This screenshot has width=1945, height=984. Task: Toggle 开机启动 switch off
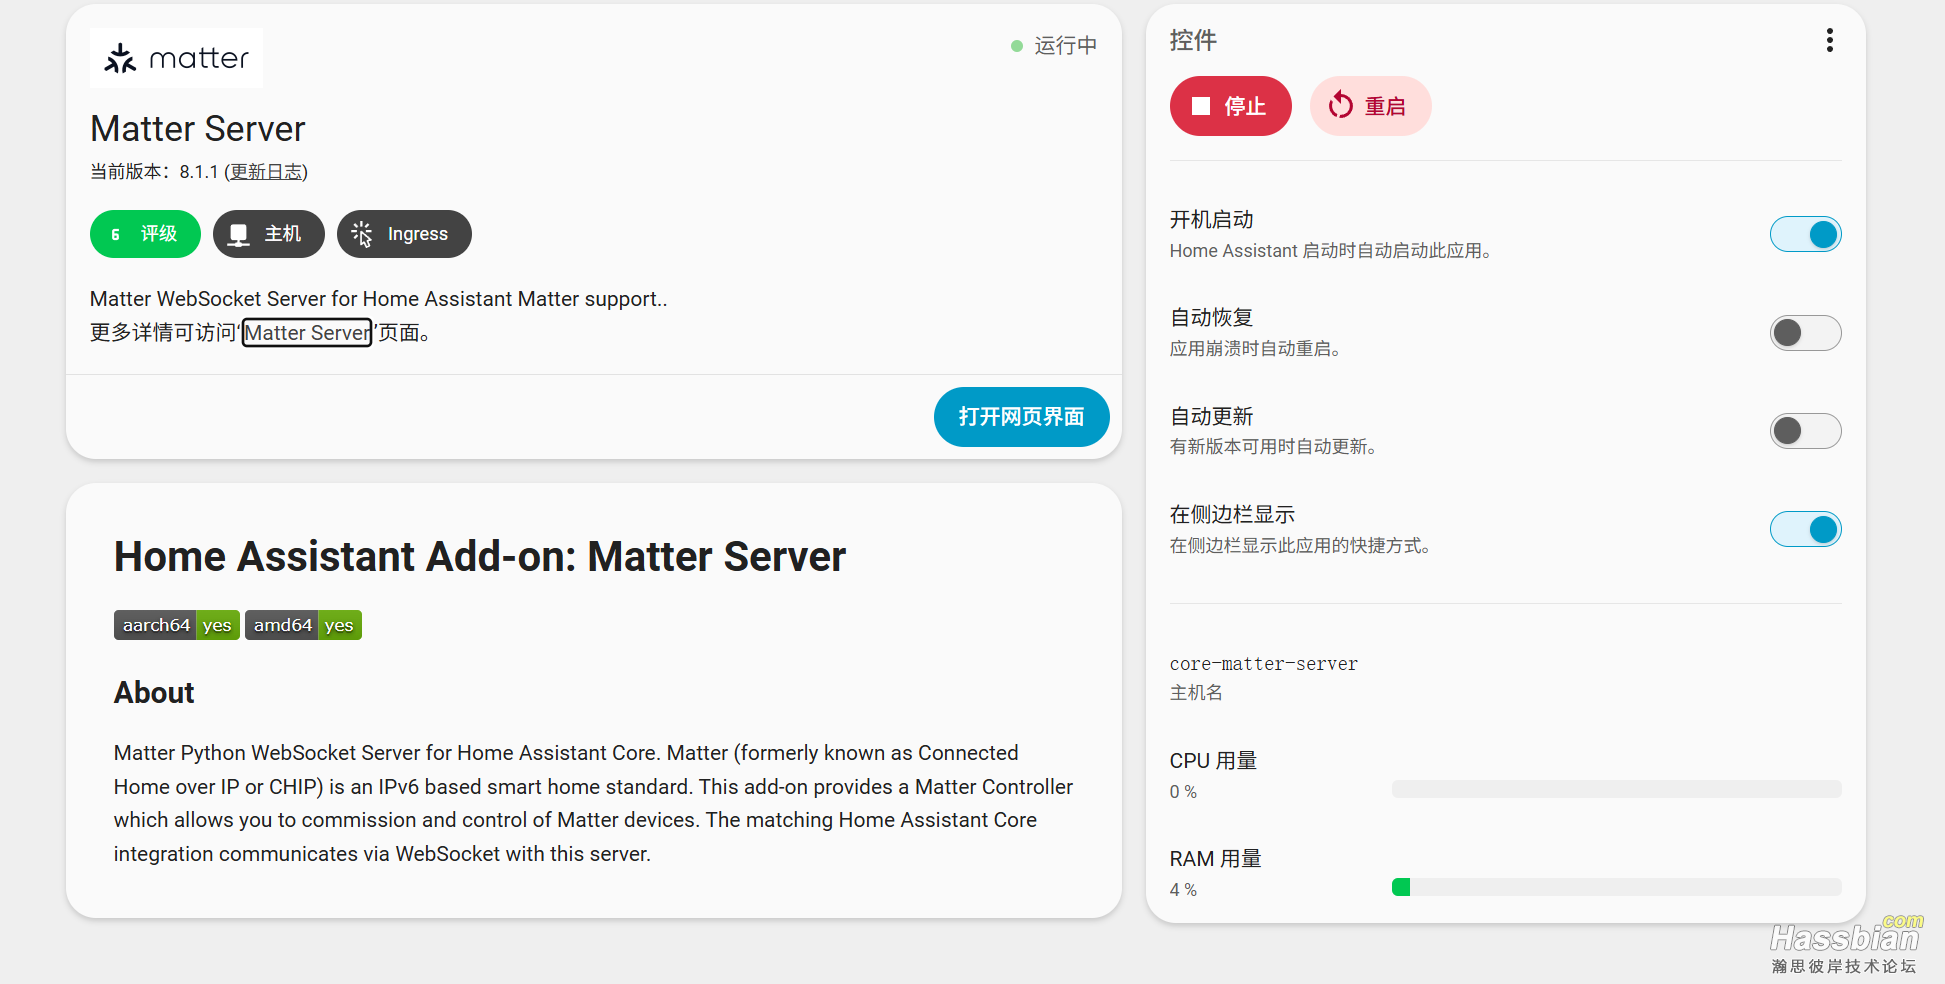point(1805,235)
